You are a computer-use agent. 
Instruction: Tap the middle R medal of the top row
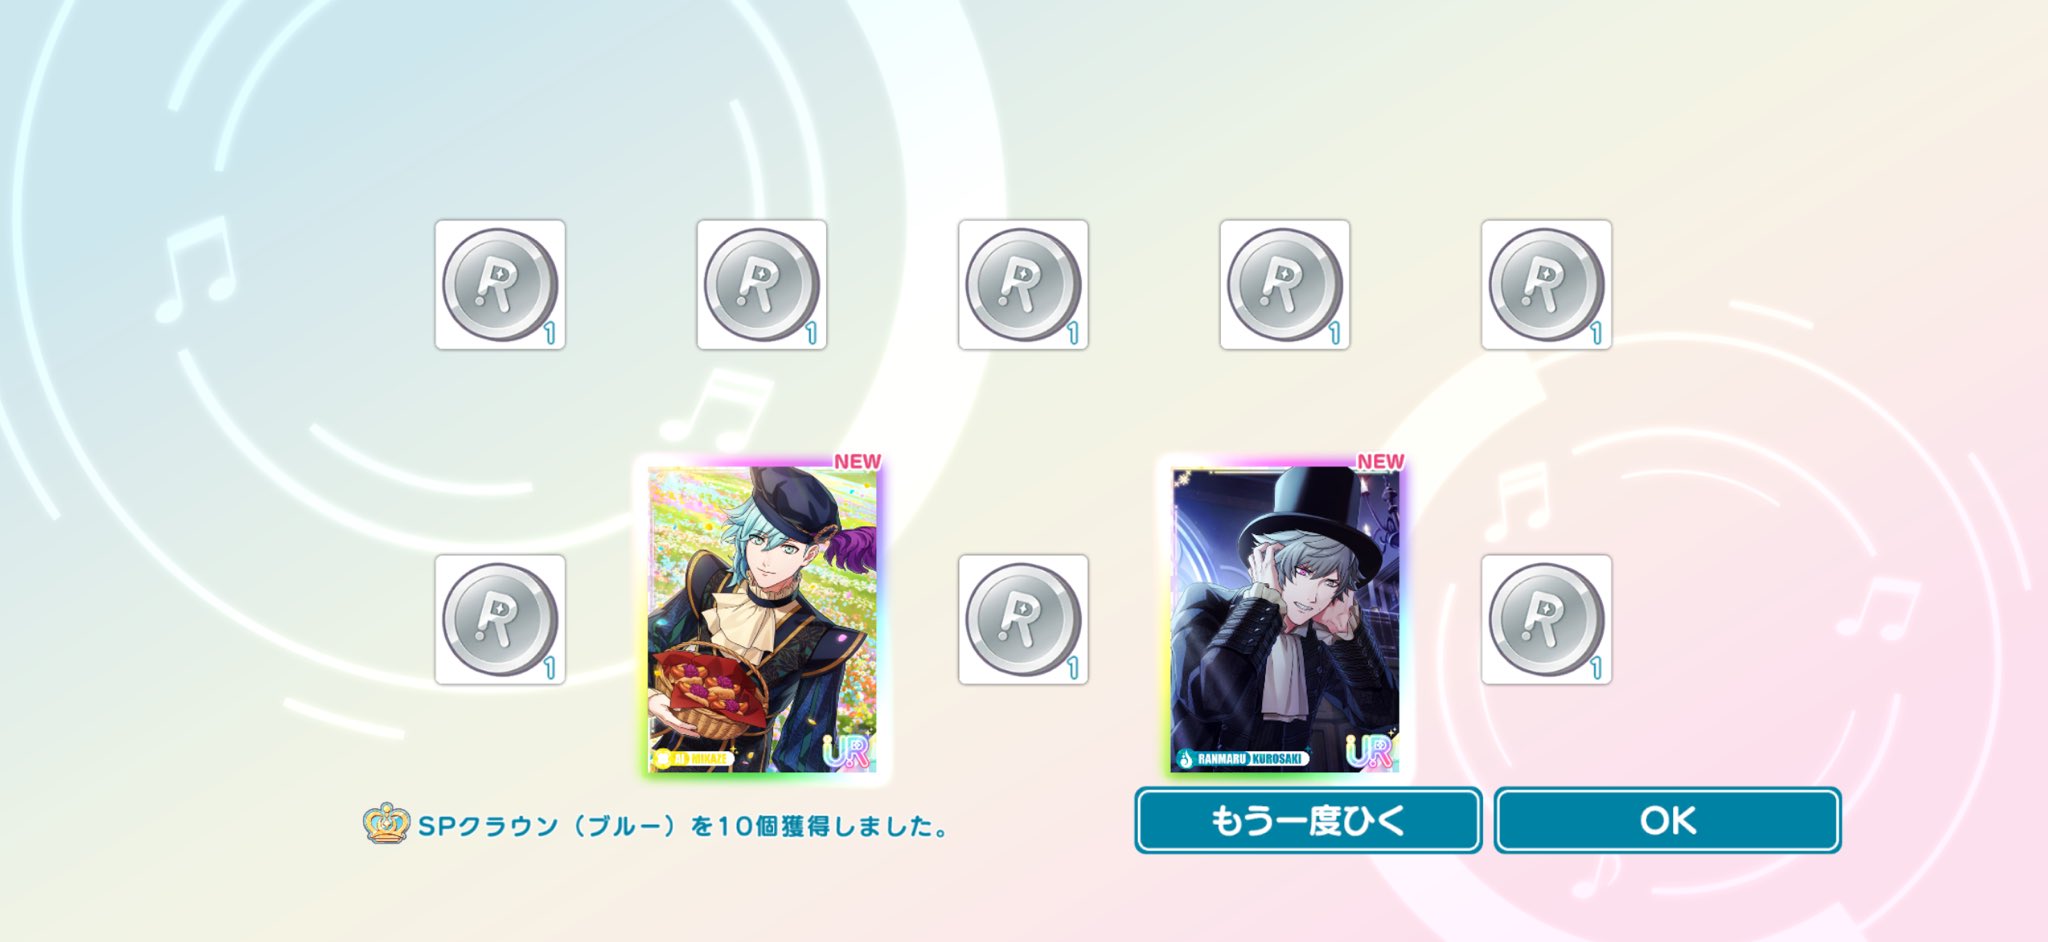[1023, 285]
